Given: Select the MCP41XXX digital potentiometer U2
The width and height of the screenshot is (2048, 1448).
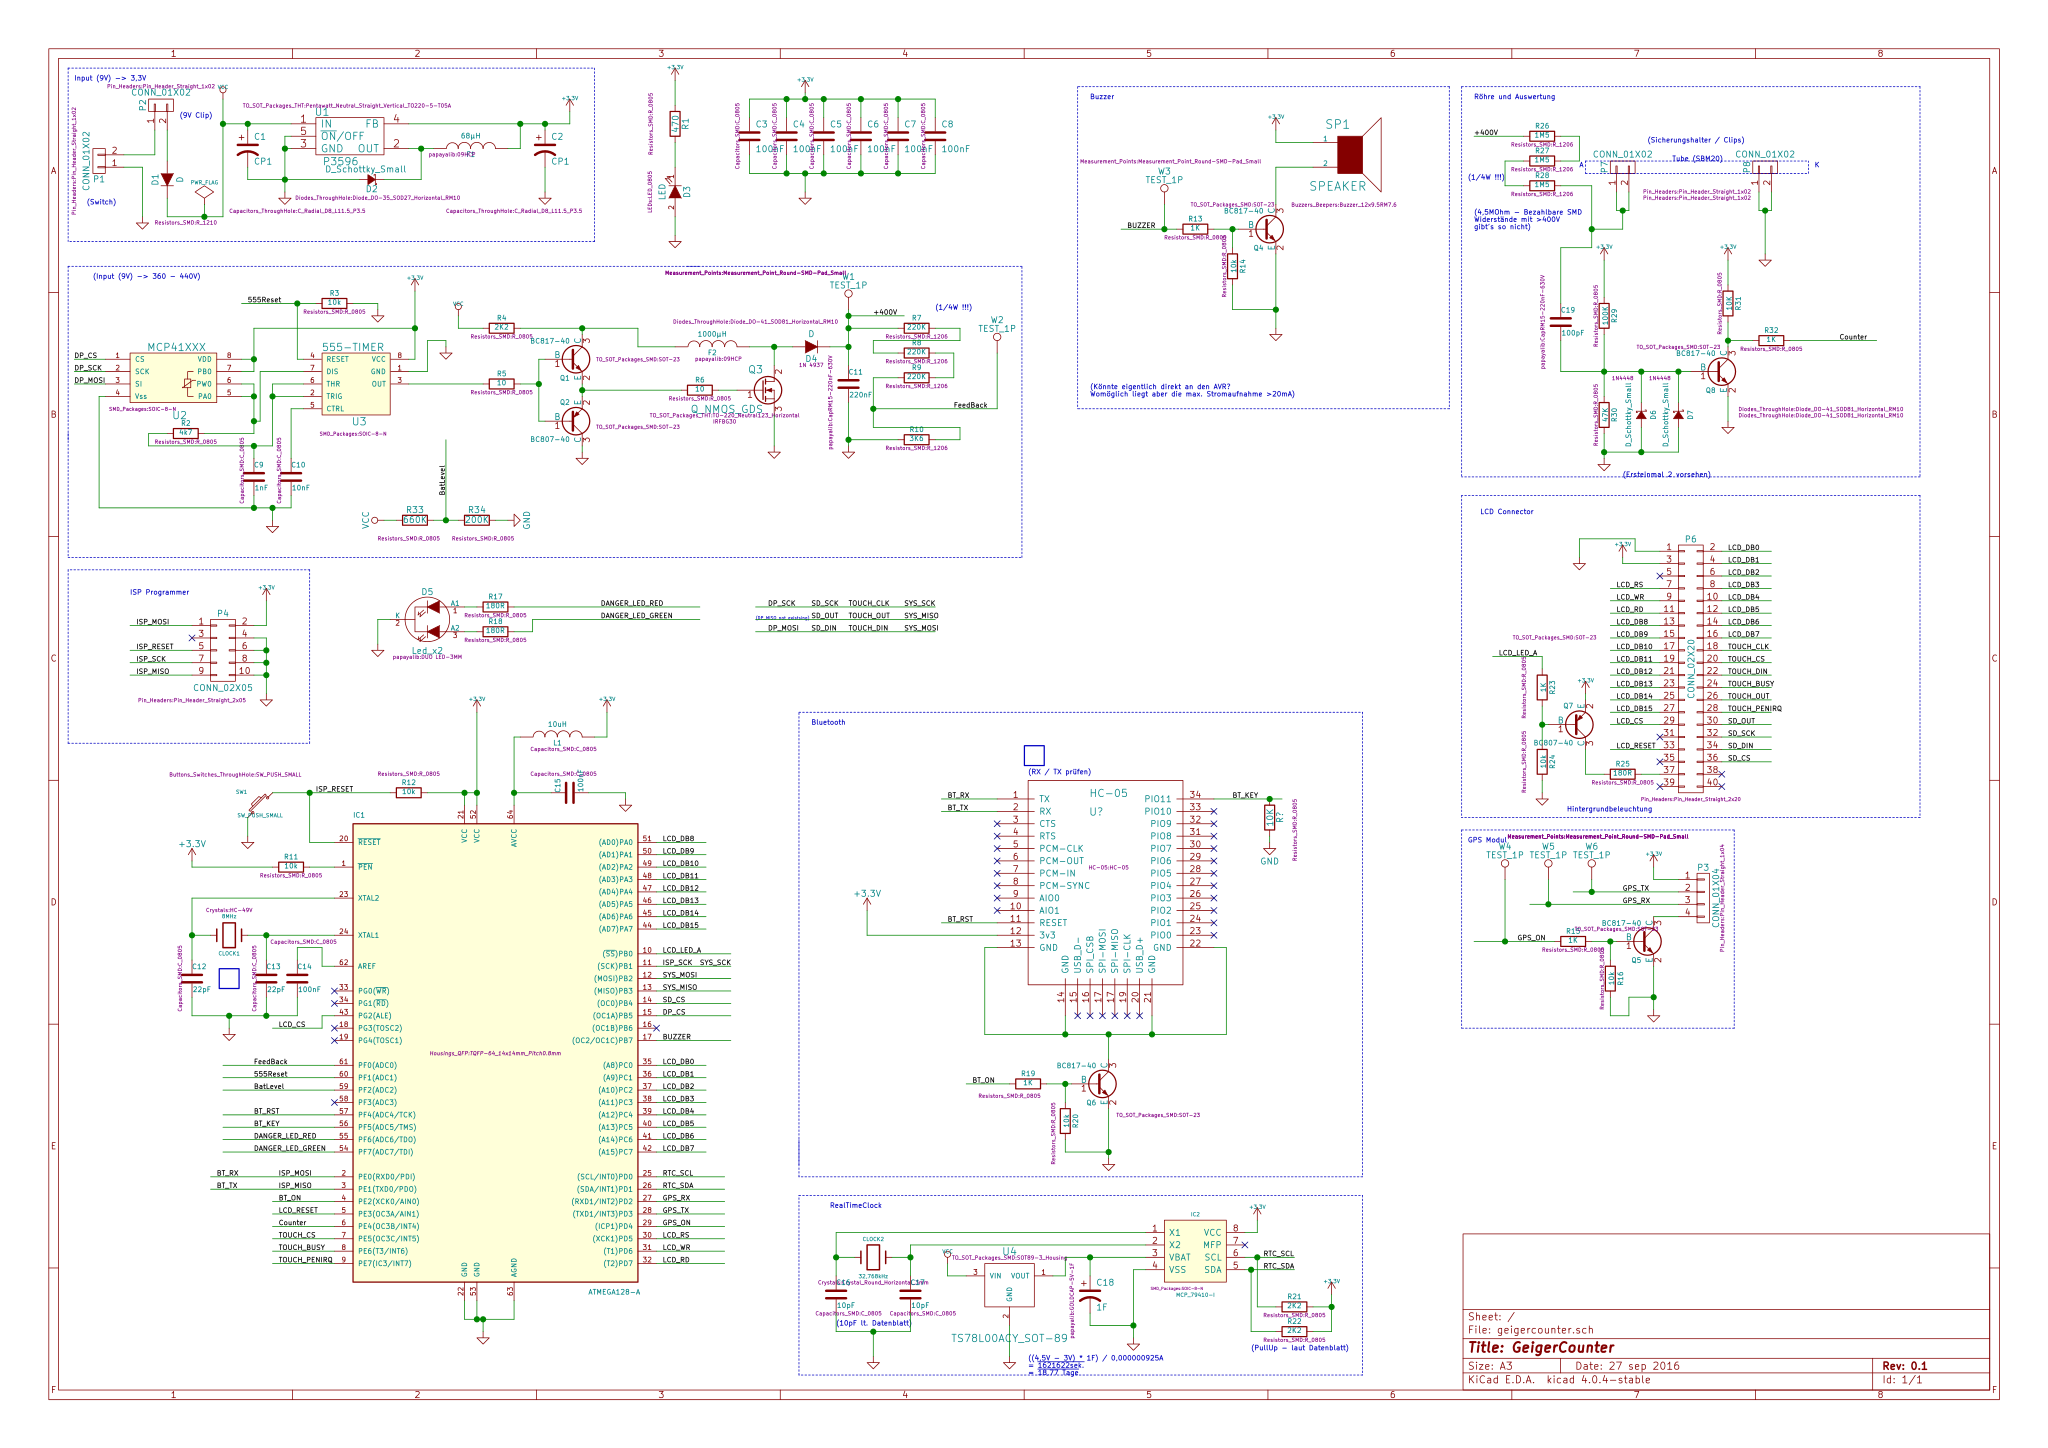Looking at the screenshot, I should (174, 377).
